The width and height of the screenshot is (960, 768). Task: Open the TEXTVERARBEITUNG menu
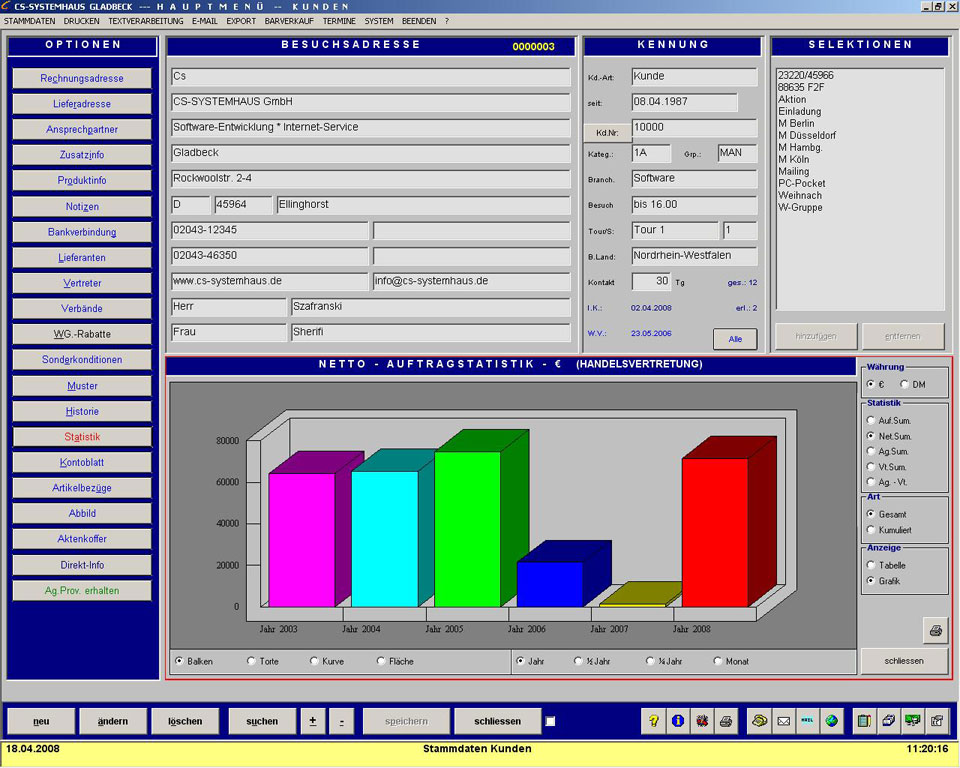146,20
